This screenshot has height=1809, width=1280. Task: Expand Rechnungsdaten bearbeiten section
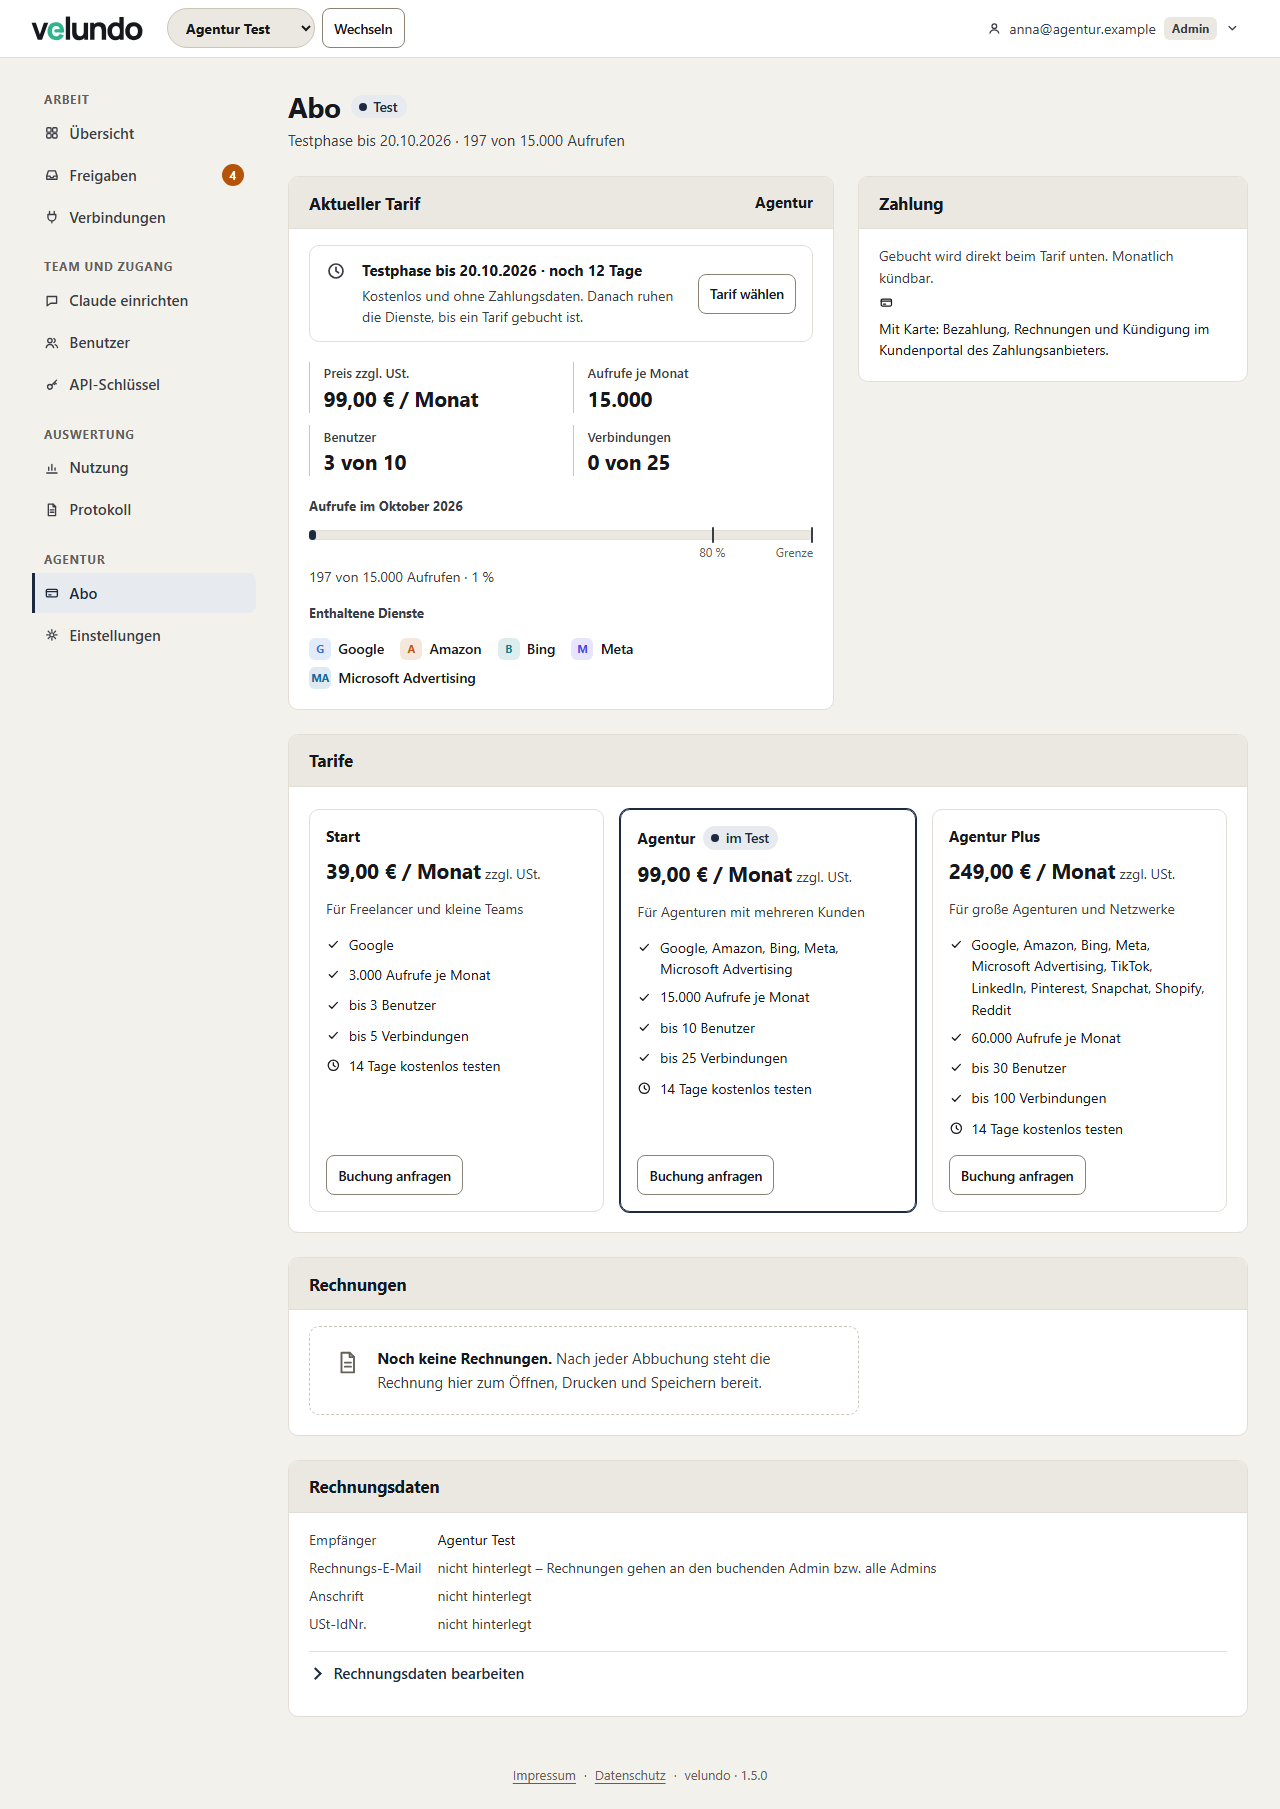(x=419, y=1674)
